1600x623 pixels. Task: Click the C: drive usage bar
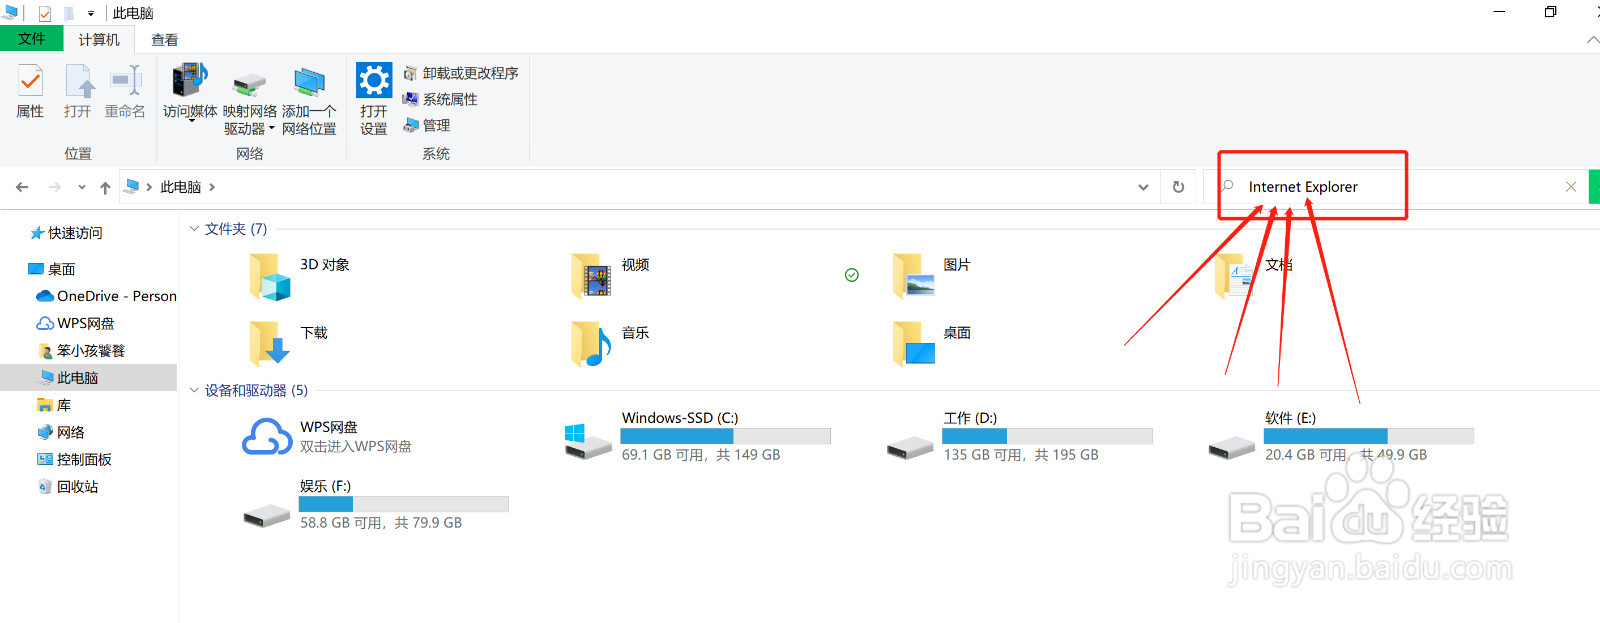[725, 436]
